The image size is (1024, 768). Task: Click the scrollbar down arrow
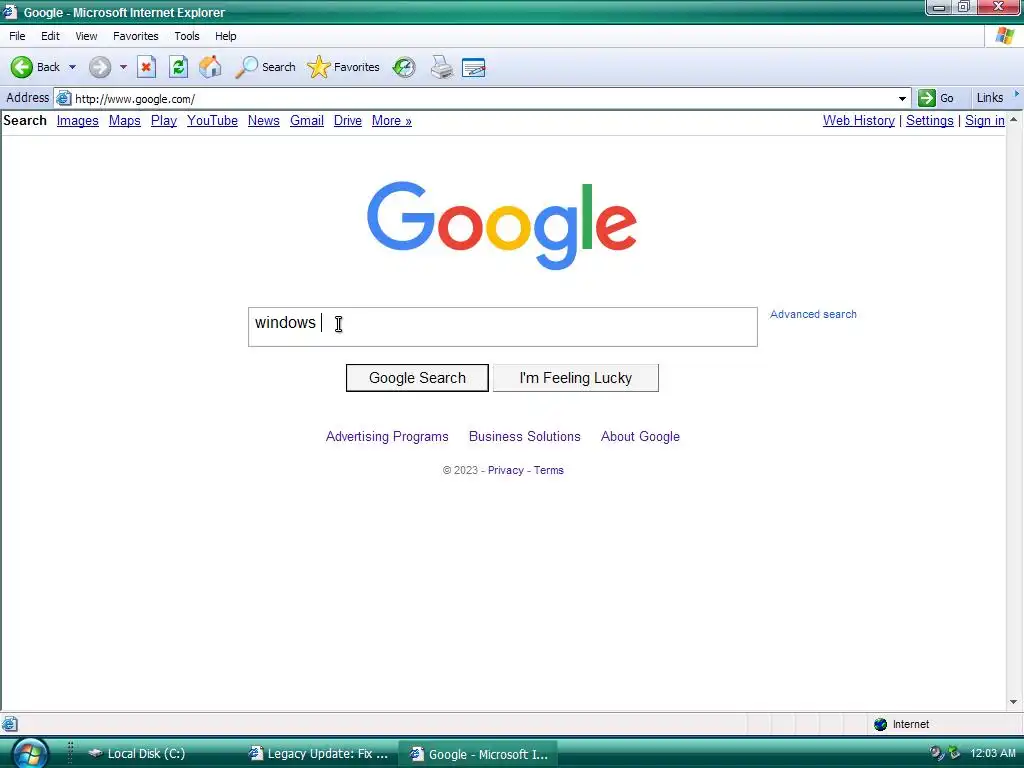(x=1014, y=703)
